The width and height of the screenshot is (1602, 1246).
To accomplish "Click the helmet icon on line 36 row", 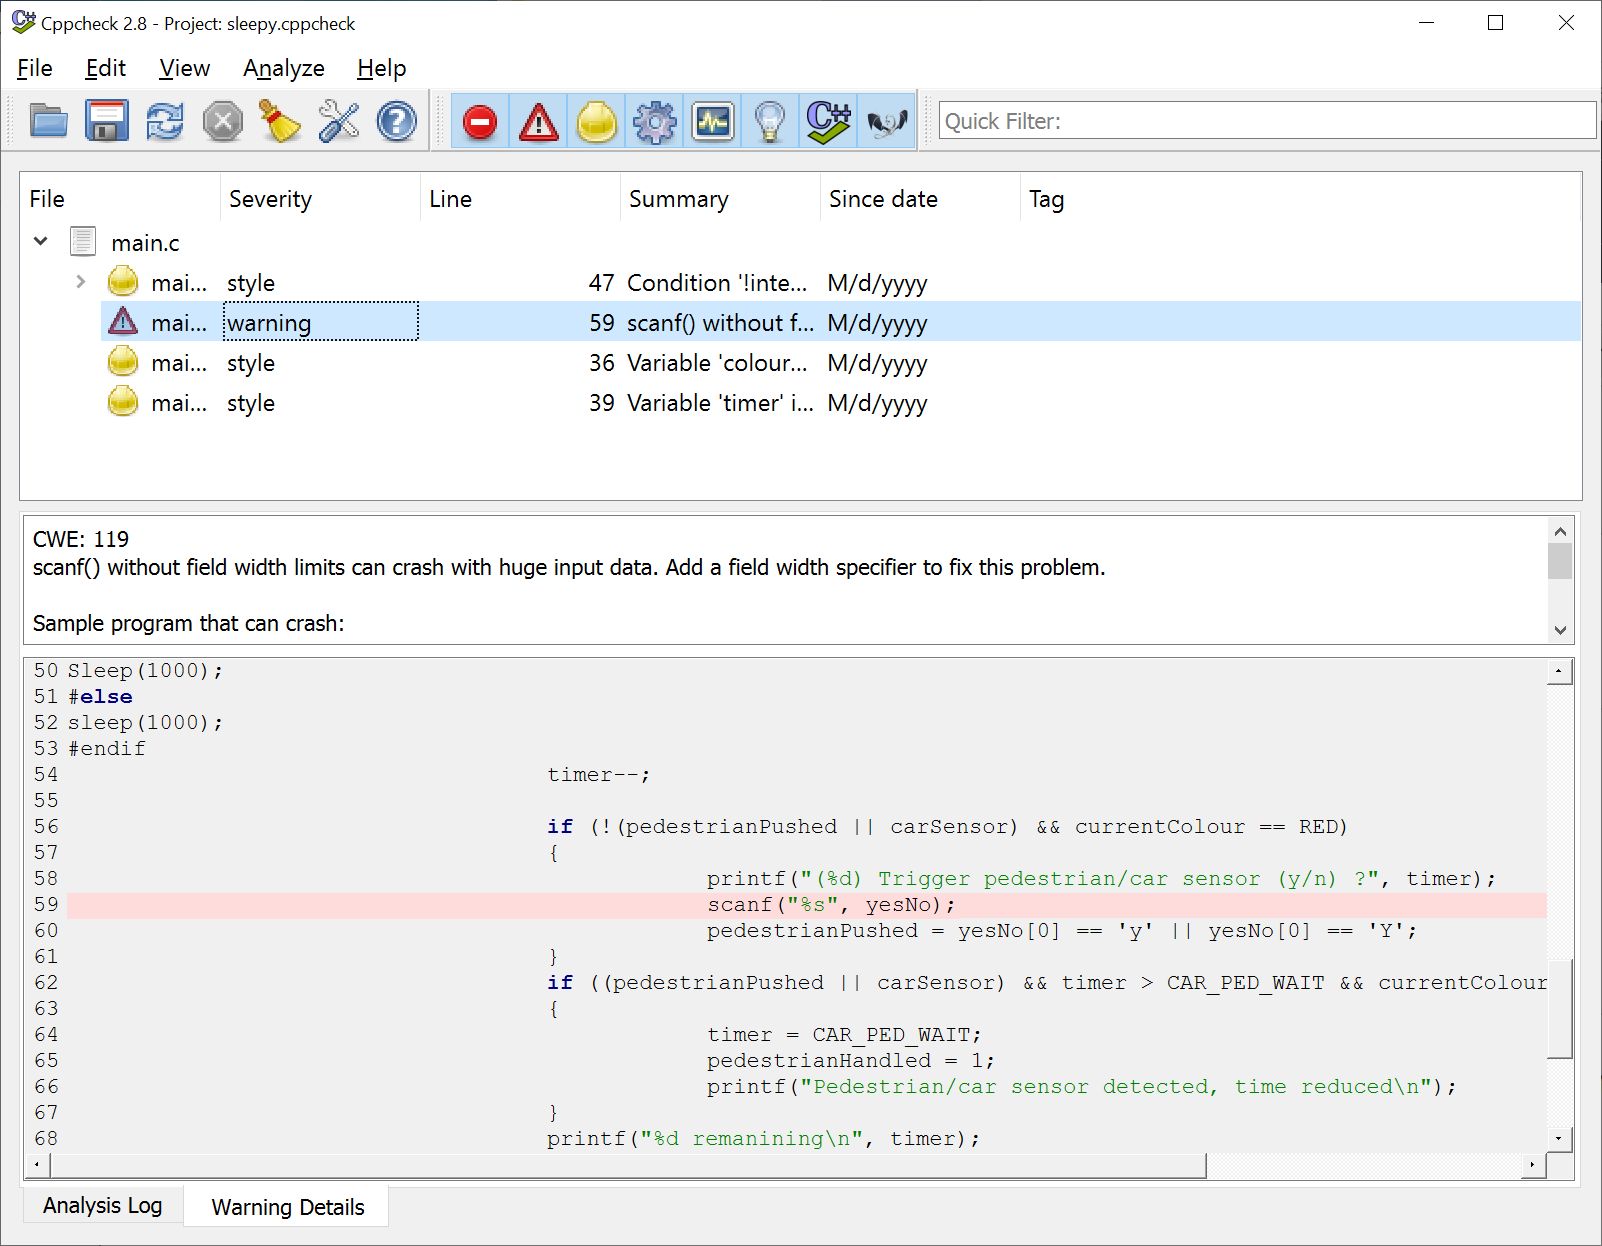I will (123, 362).
